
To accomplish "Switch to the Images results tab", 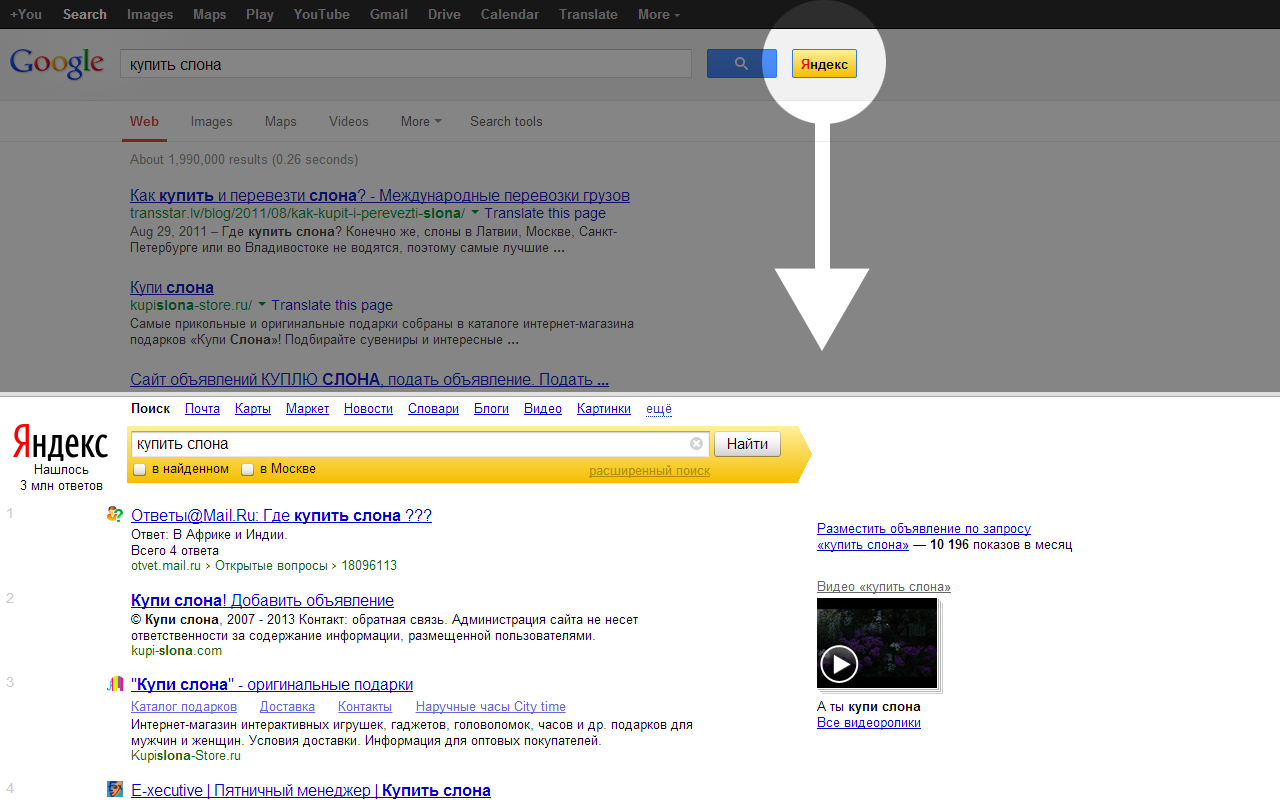I will coord(212,121).
